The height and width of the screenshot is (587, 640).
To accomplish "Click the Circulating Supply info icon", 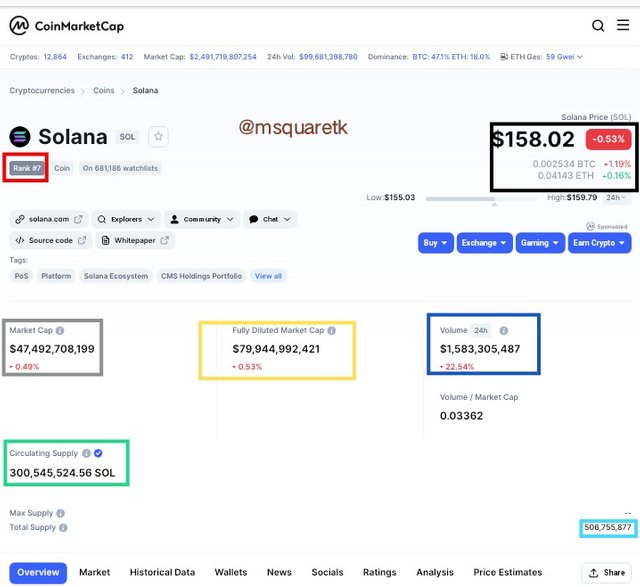I will (87, 453).
